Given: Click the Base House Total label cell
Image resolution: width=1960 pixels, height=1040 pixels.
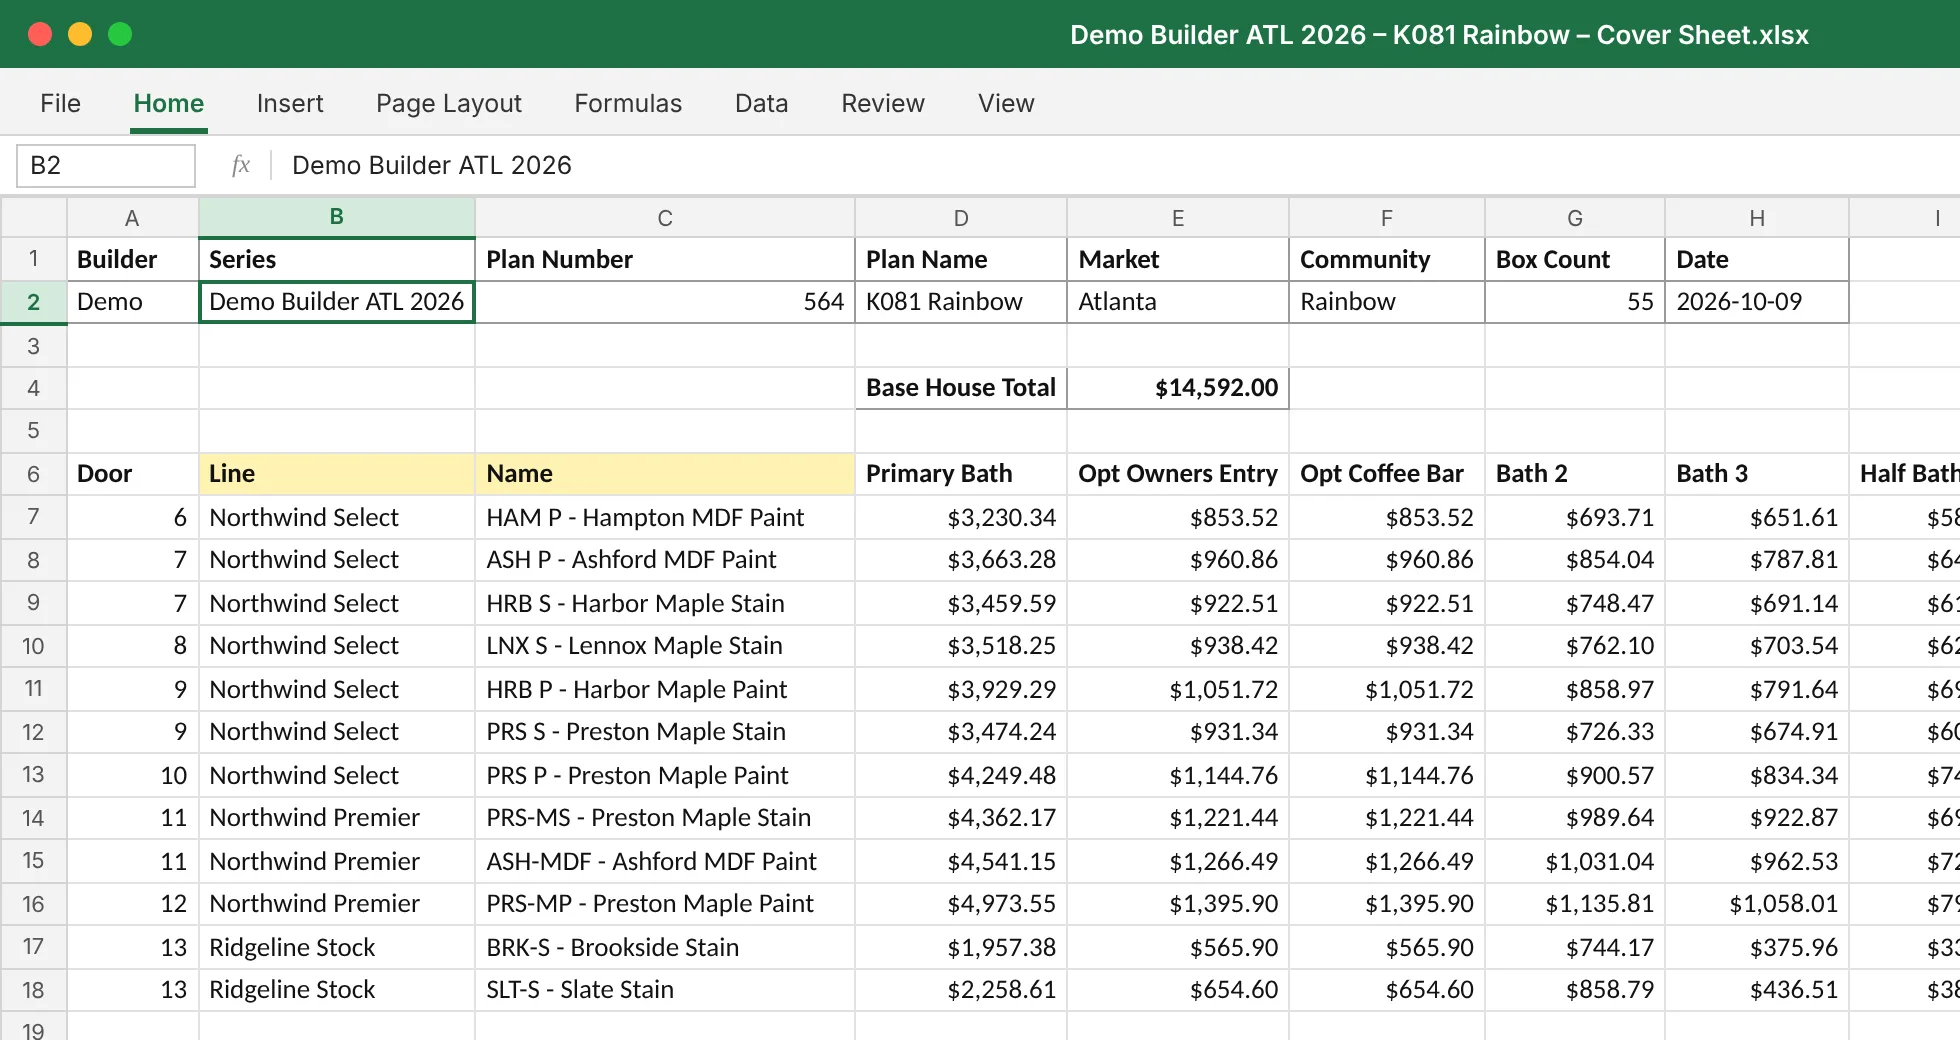Looking at the screenshot, I should click(x=961, y=388).
